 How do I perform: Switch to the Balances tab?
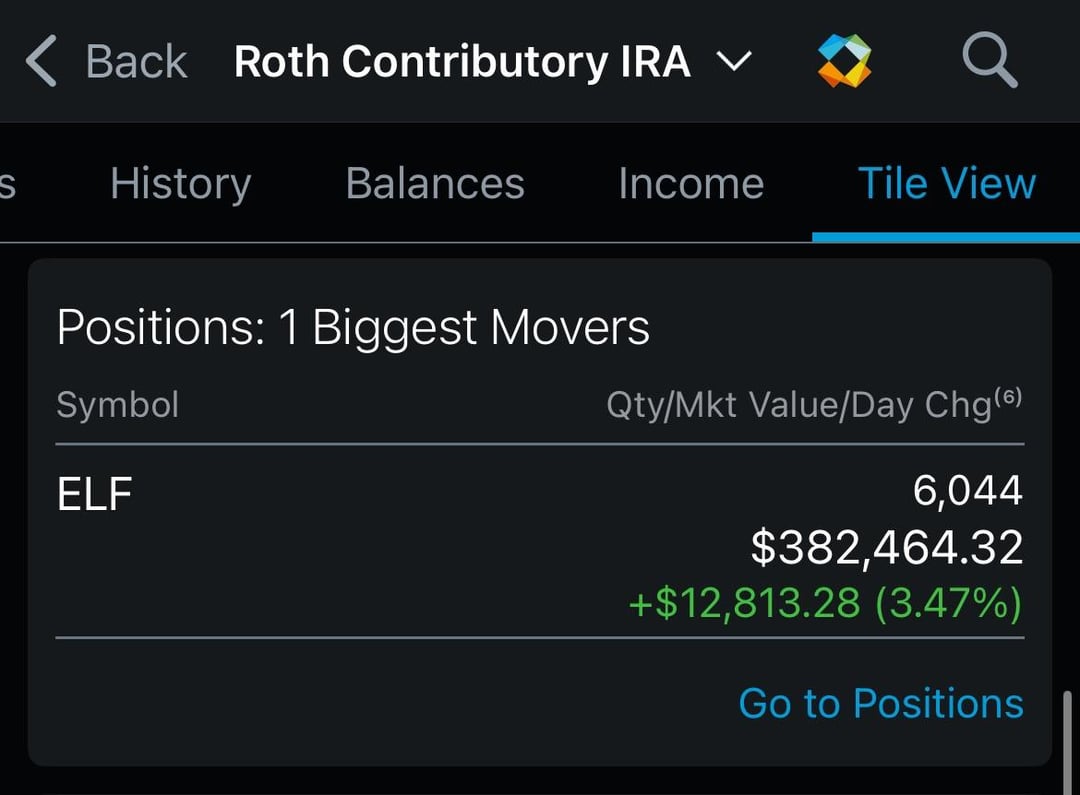click(435, 184)
